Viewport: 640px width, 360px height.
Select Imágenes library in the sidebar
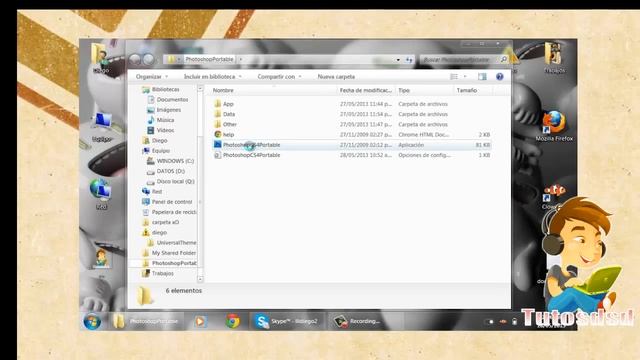(164, 110)
